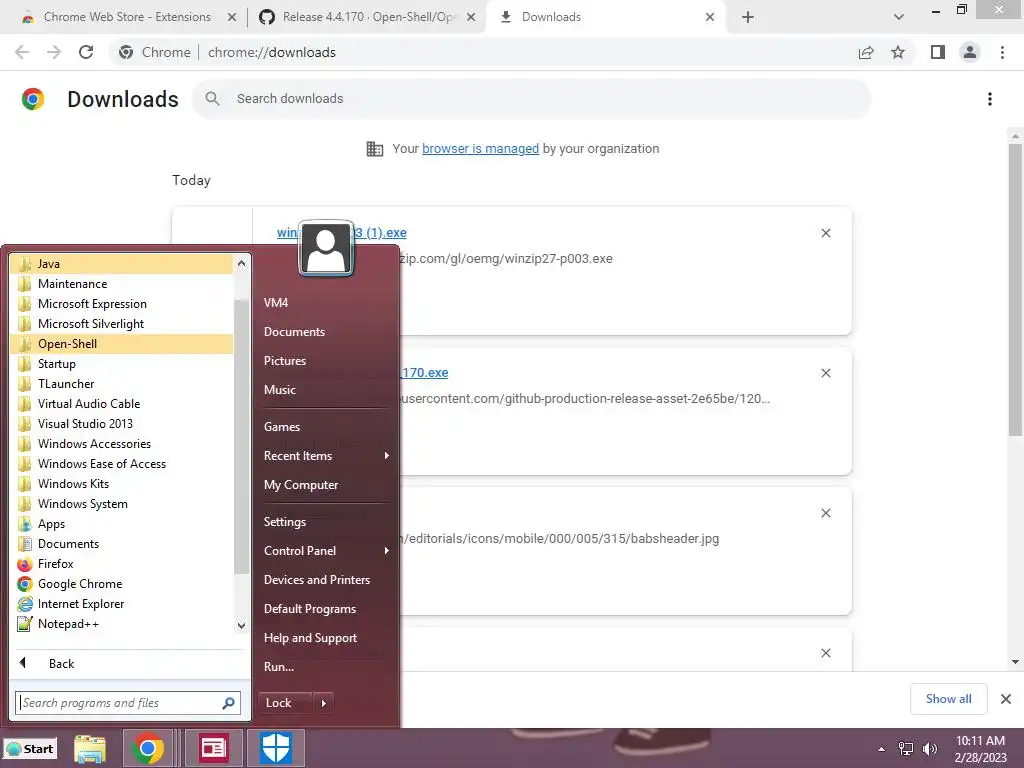Reload the Chrome downloads page
Screen dimensions: 1024x768
[86, 52]
